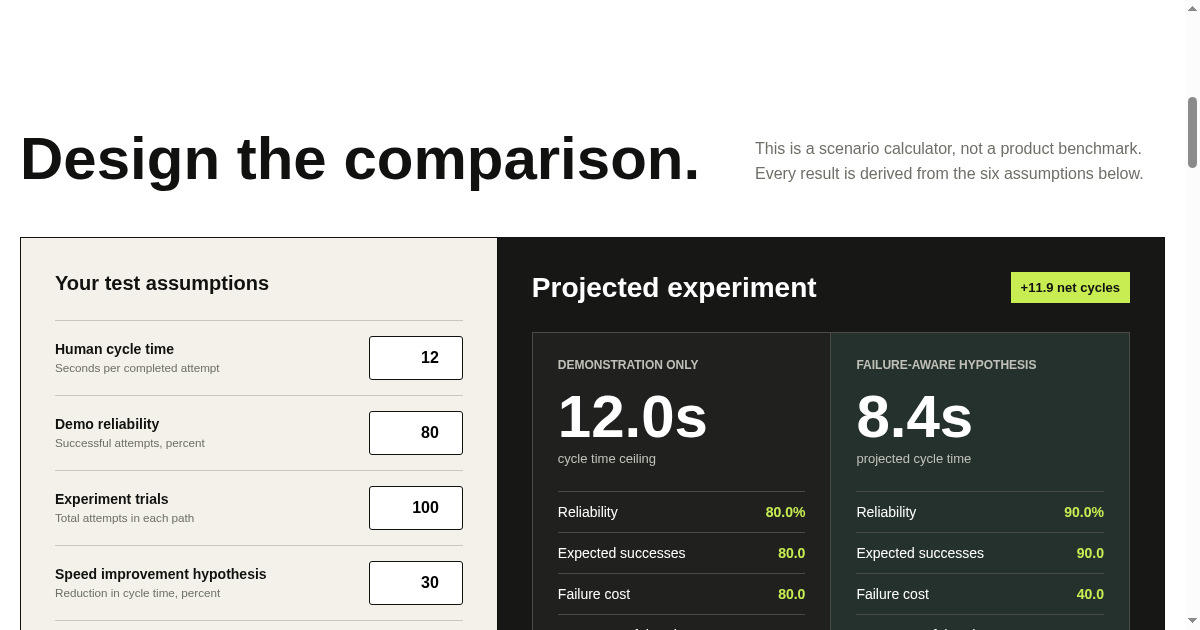This screenshot has width=1200, height=630.
Task: Click the 'Demo reliability' label
Action: pos(107,424)
